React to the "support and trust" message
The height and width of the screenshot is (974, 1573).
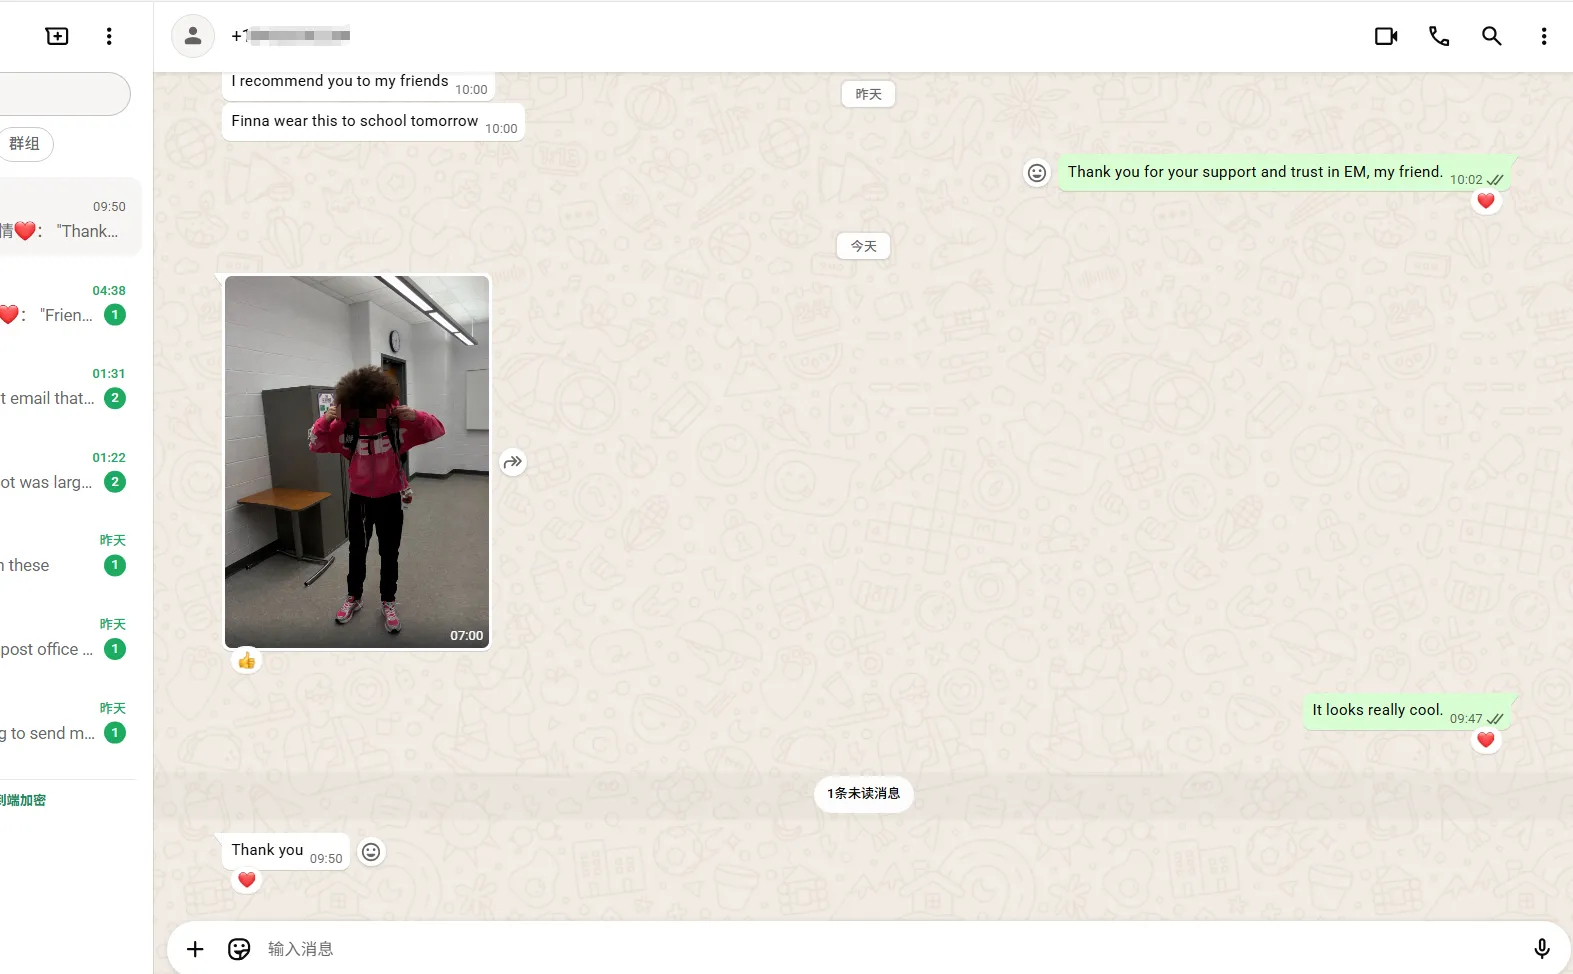(1037, 173)
